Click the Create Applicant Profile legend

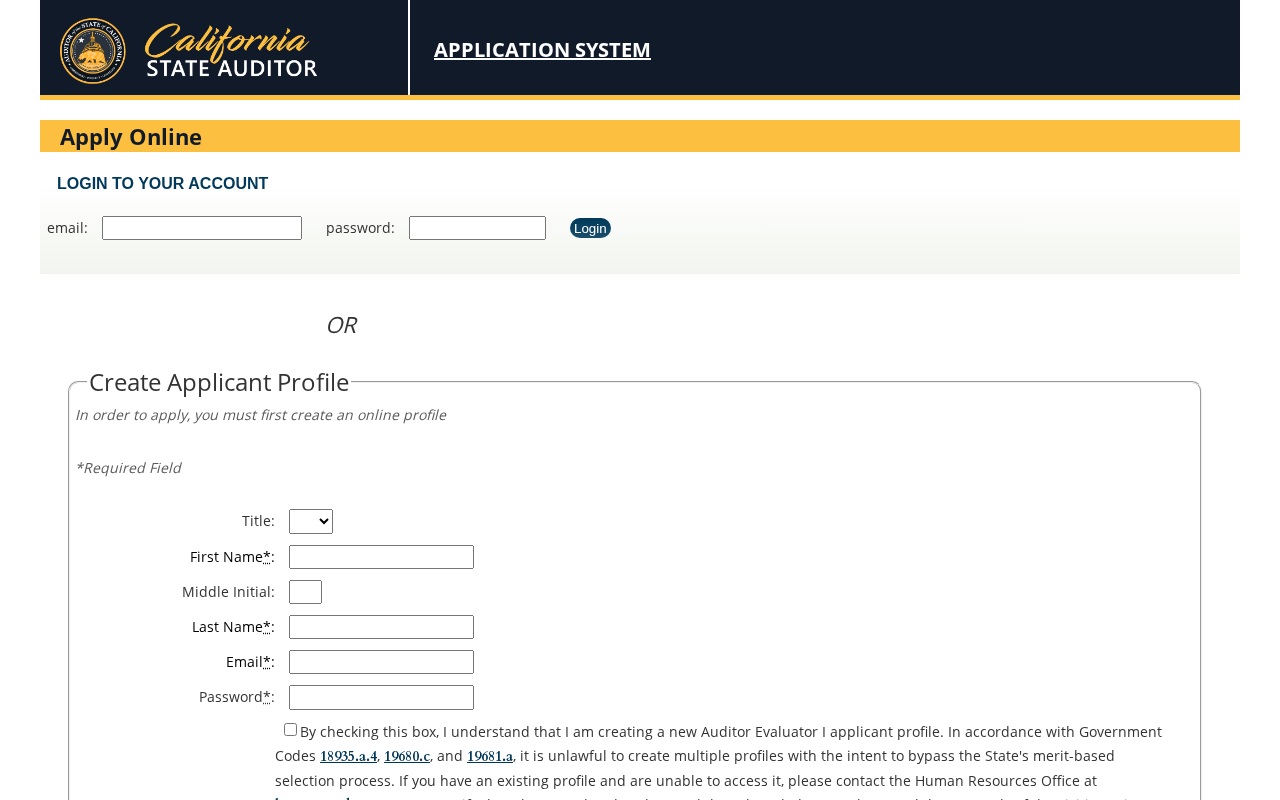click(219, 382)
